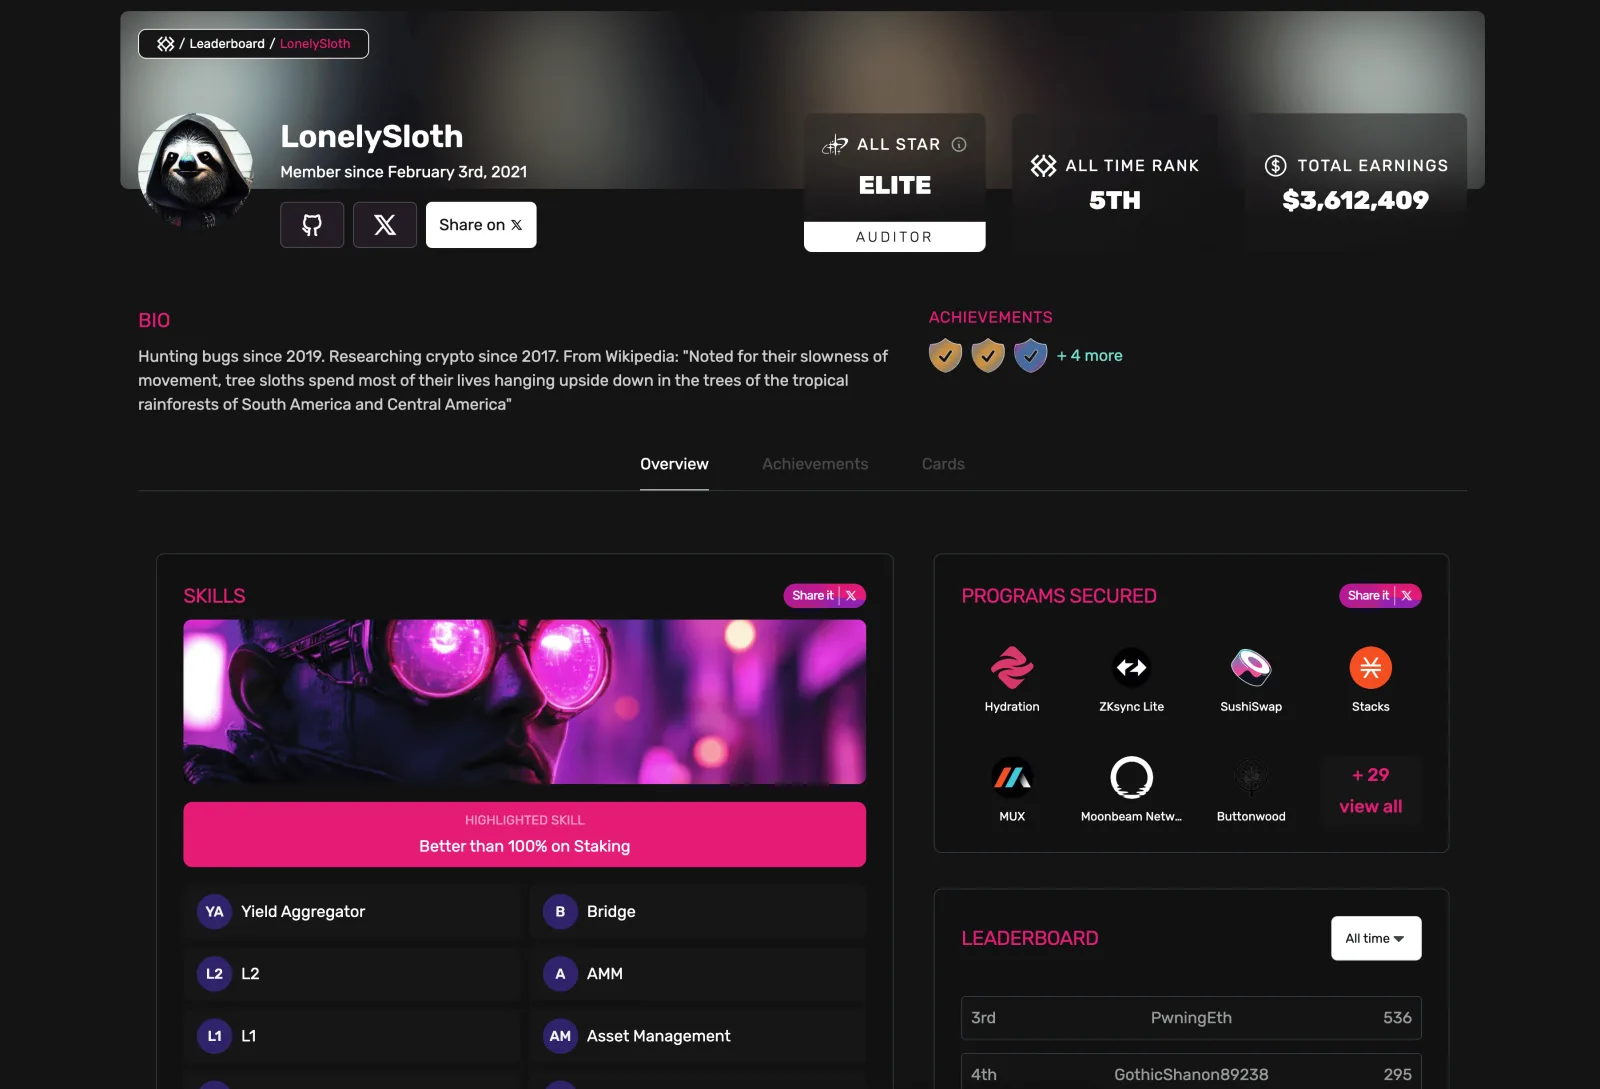Click the 5TH all time rank value

(1115, 200)
